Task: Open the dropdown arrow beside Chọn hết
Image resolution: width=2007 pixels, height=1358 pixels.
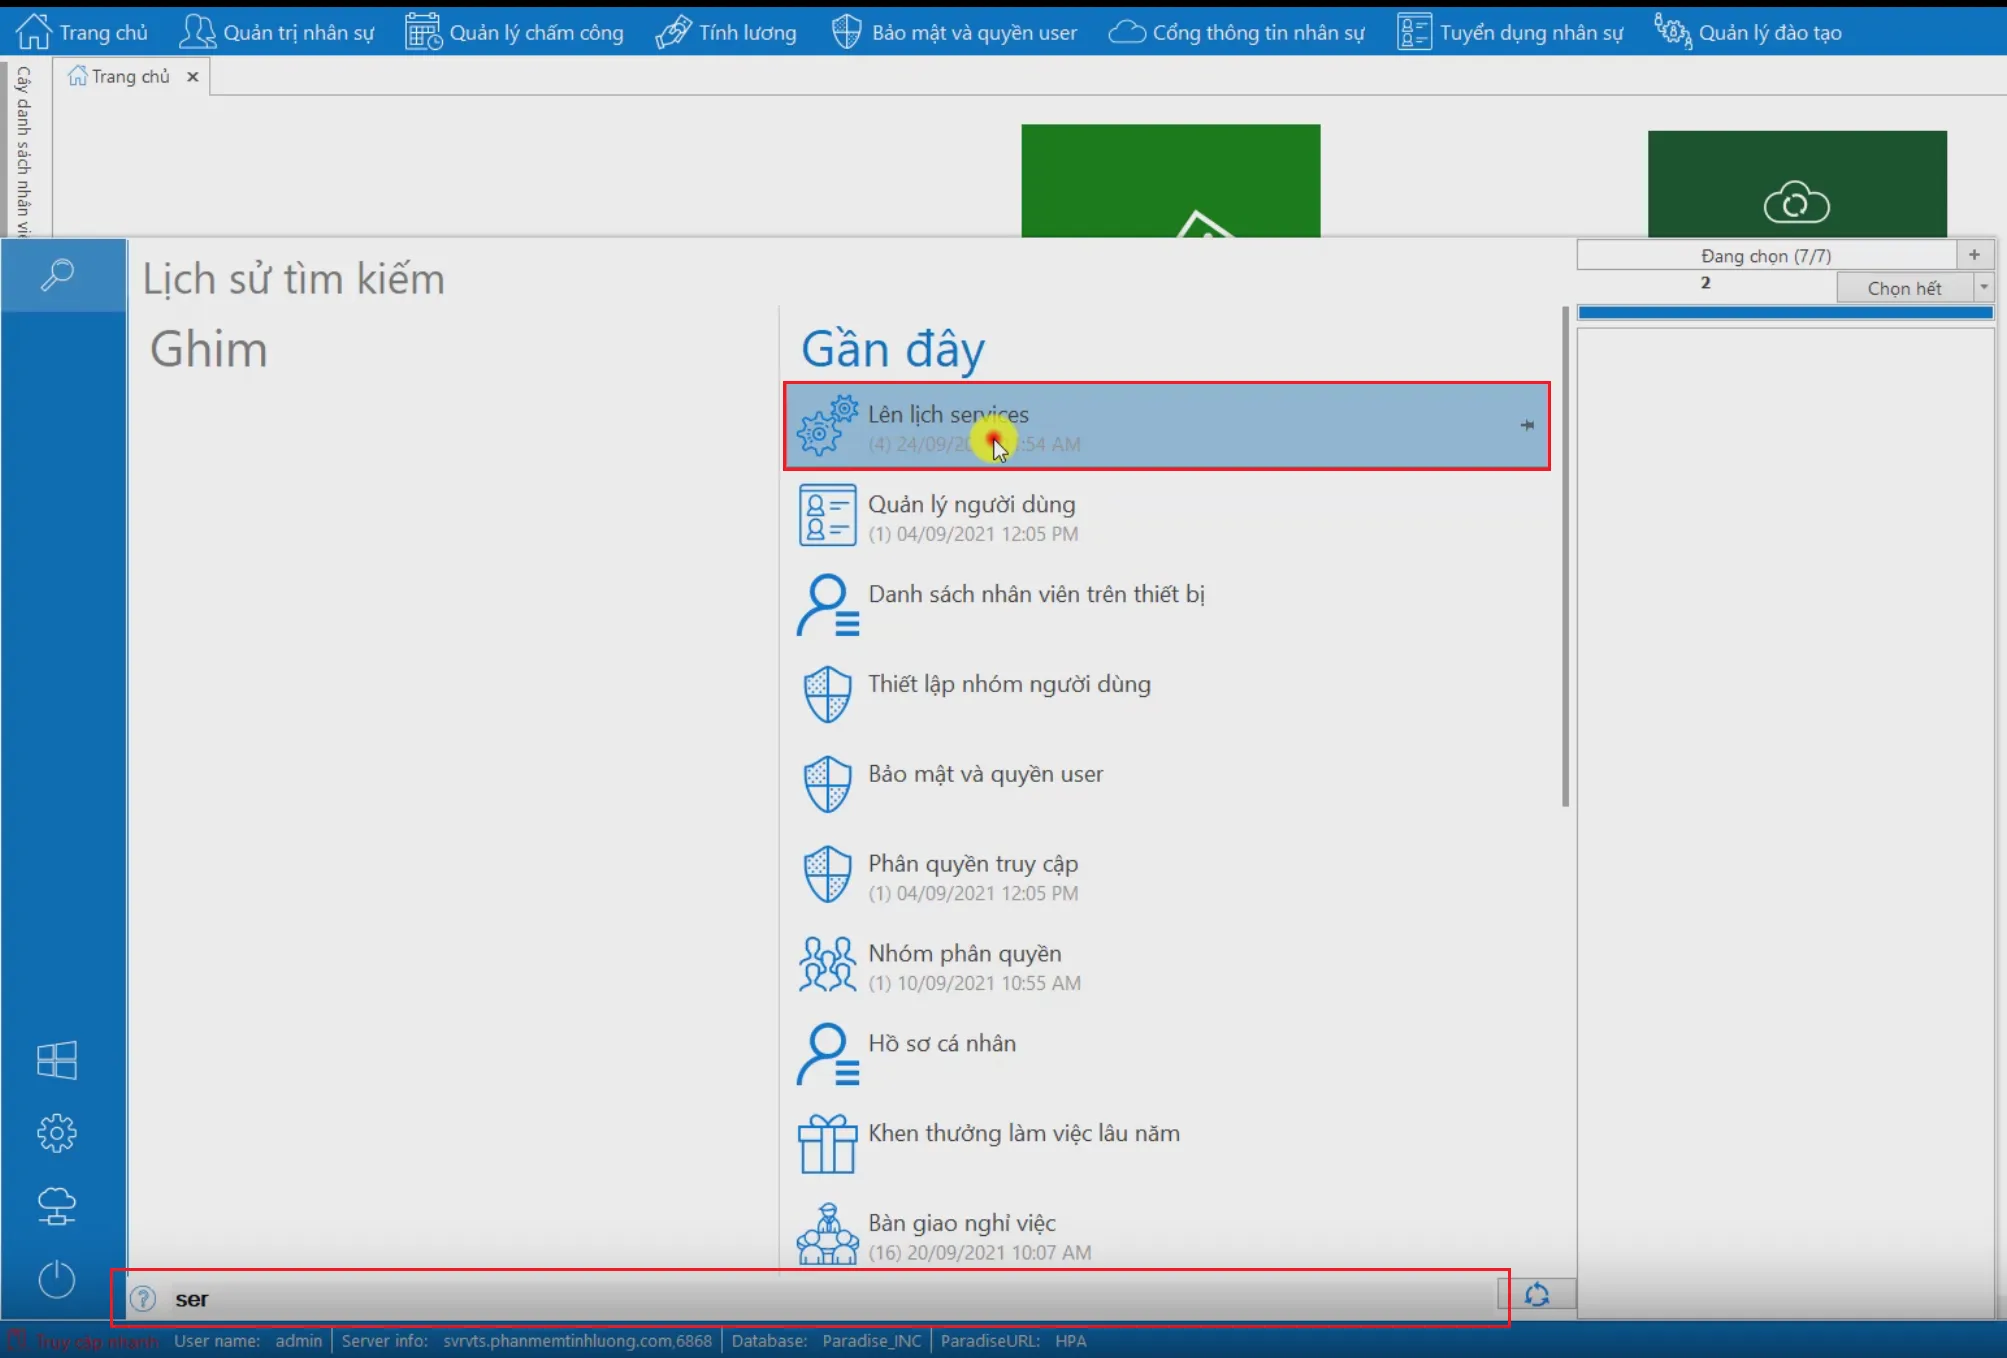Action: click(x=1984, y=288)
